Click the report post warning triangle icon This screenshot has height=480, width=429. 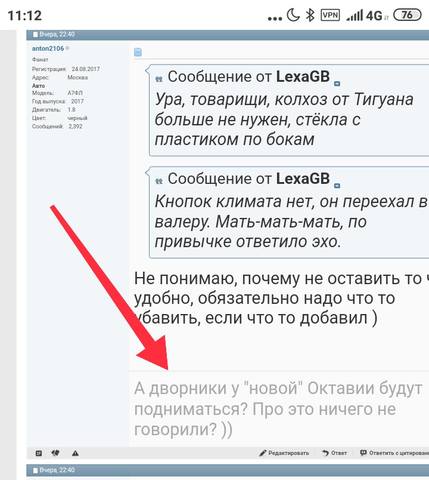coord(75,453)
